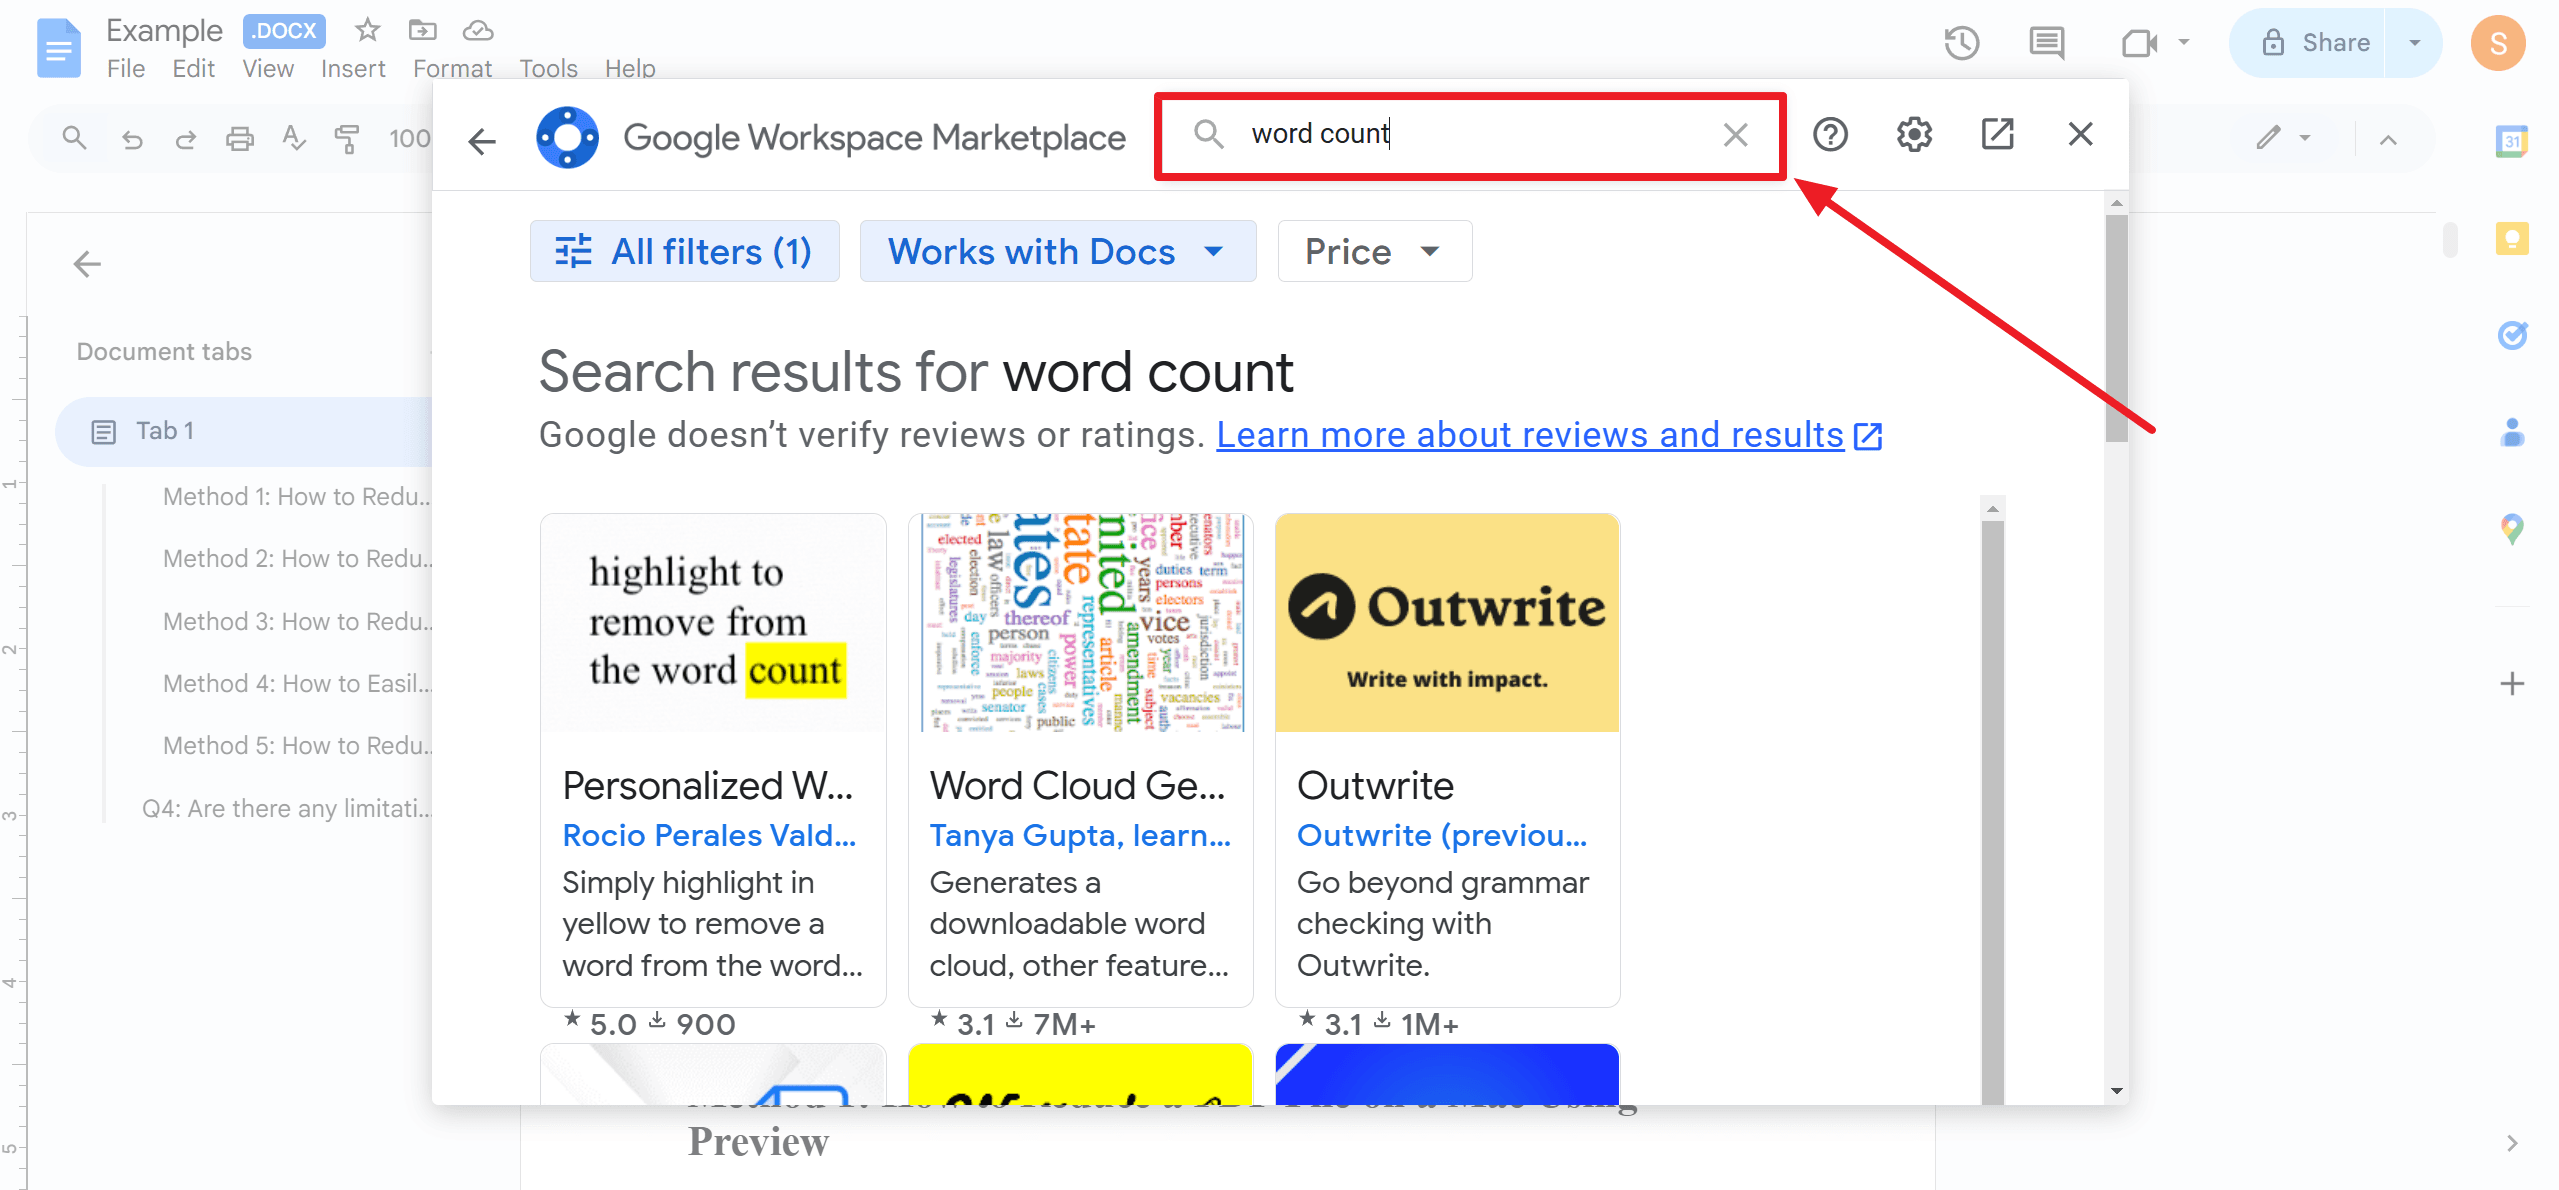
Task: Open the All filters (1) panel
Action: [x=684, y=251]
